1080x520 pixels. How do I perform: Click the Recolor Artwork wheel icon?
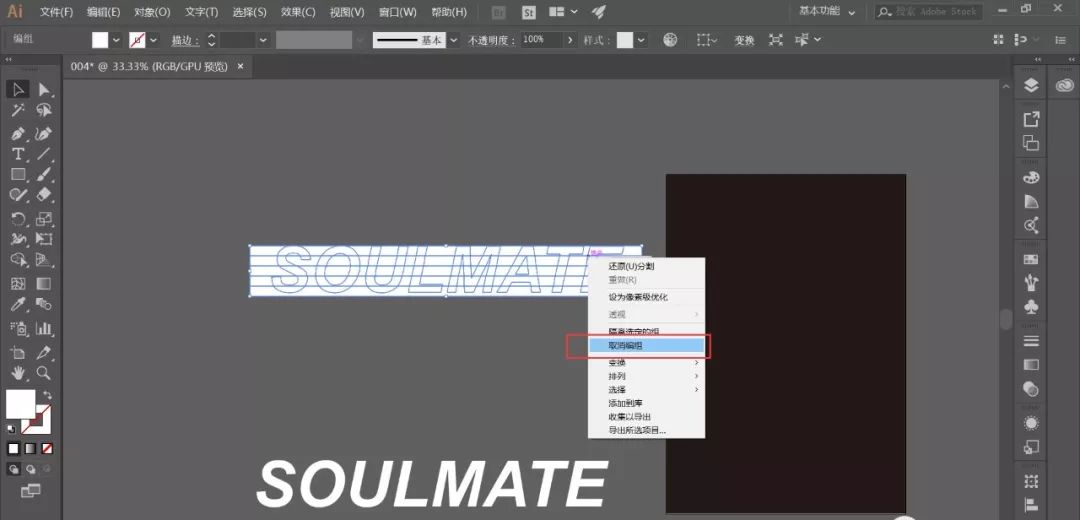670,40
